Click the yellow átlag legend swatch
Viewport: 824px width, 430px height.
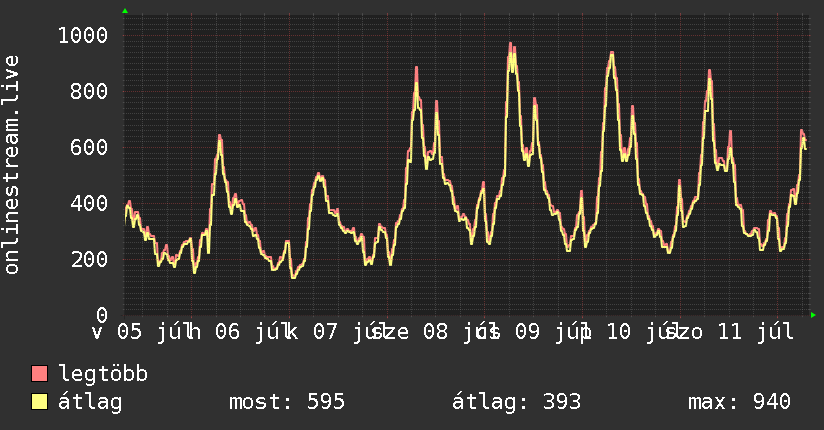(x=39, y=402)
